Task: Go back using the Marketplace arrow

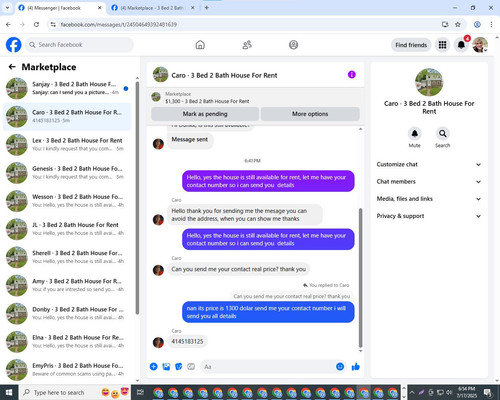Action: pos(12,67)
